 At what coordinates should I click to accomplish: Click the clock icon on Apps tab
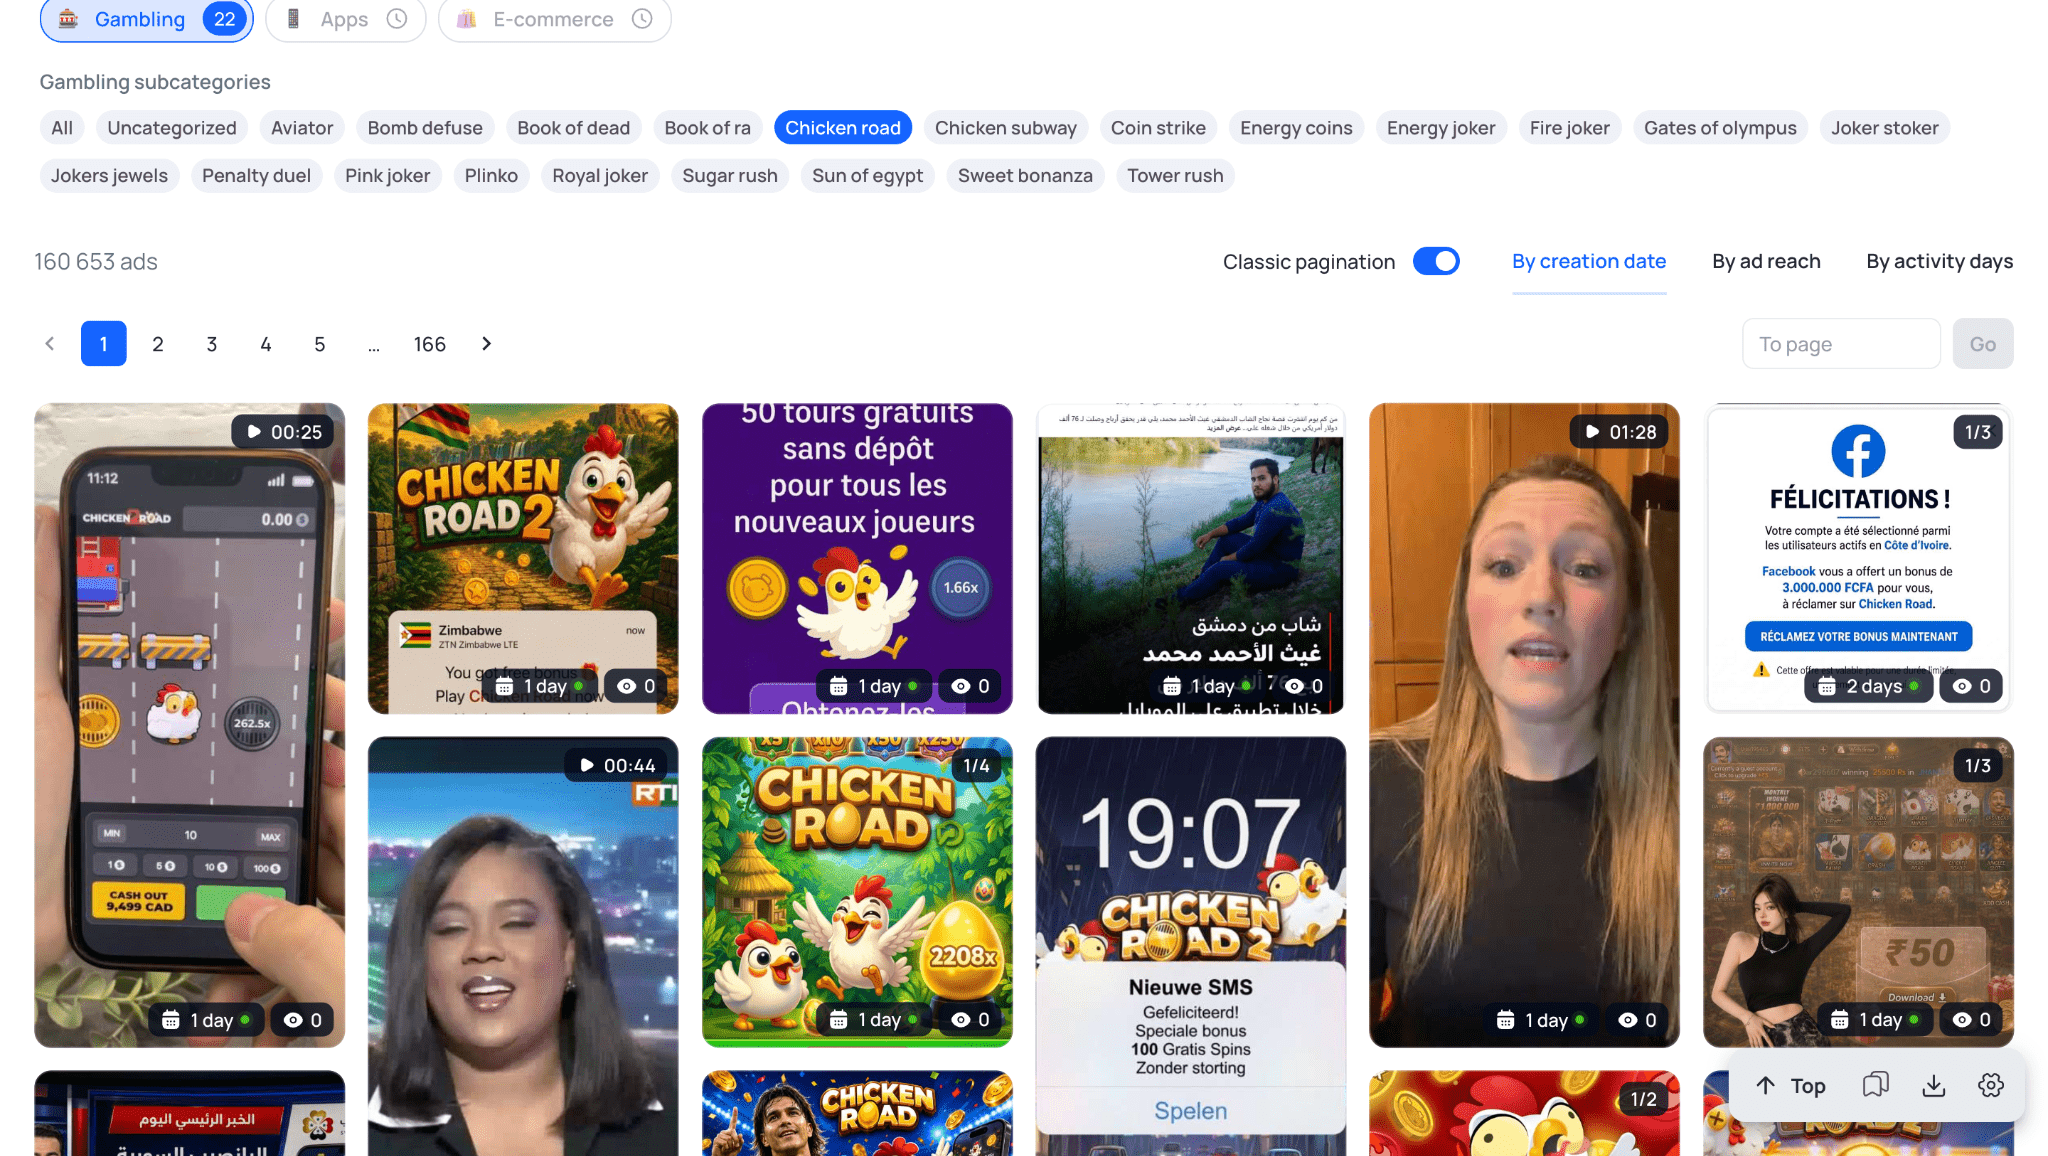click(397, 19)
